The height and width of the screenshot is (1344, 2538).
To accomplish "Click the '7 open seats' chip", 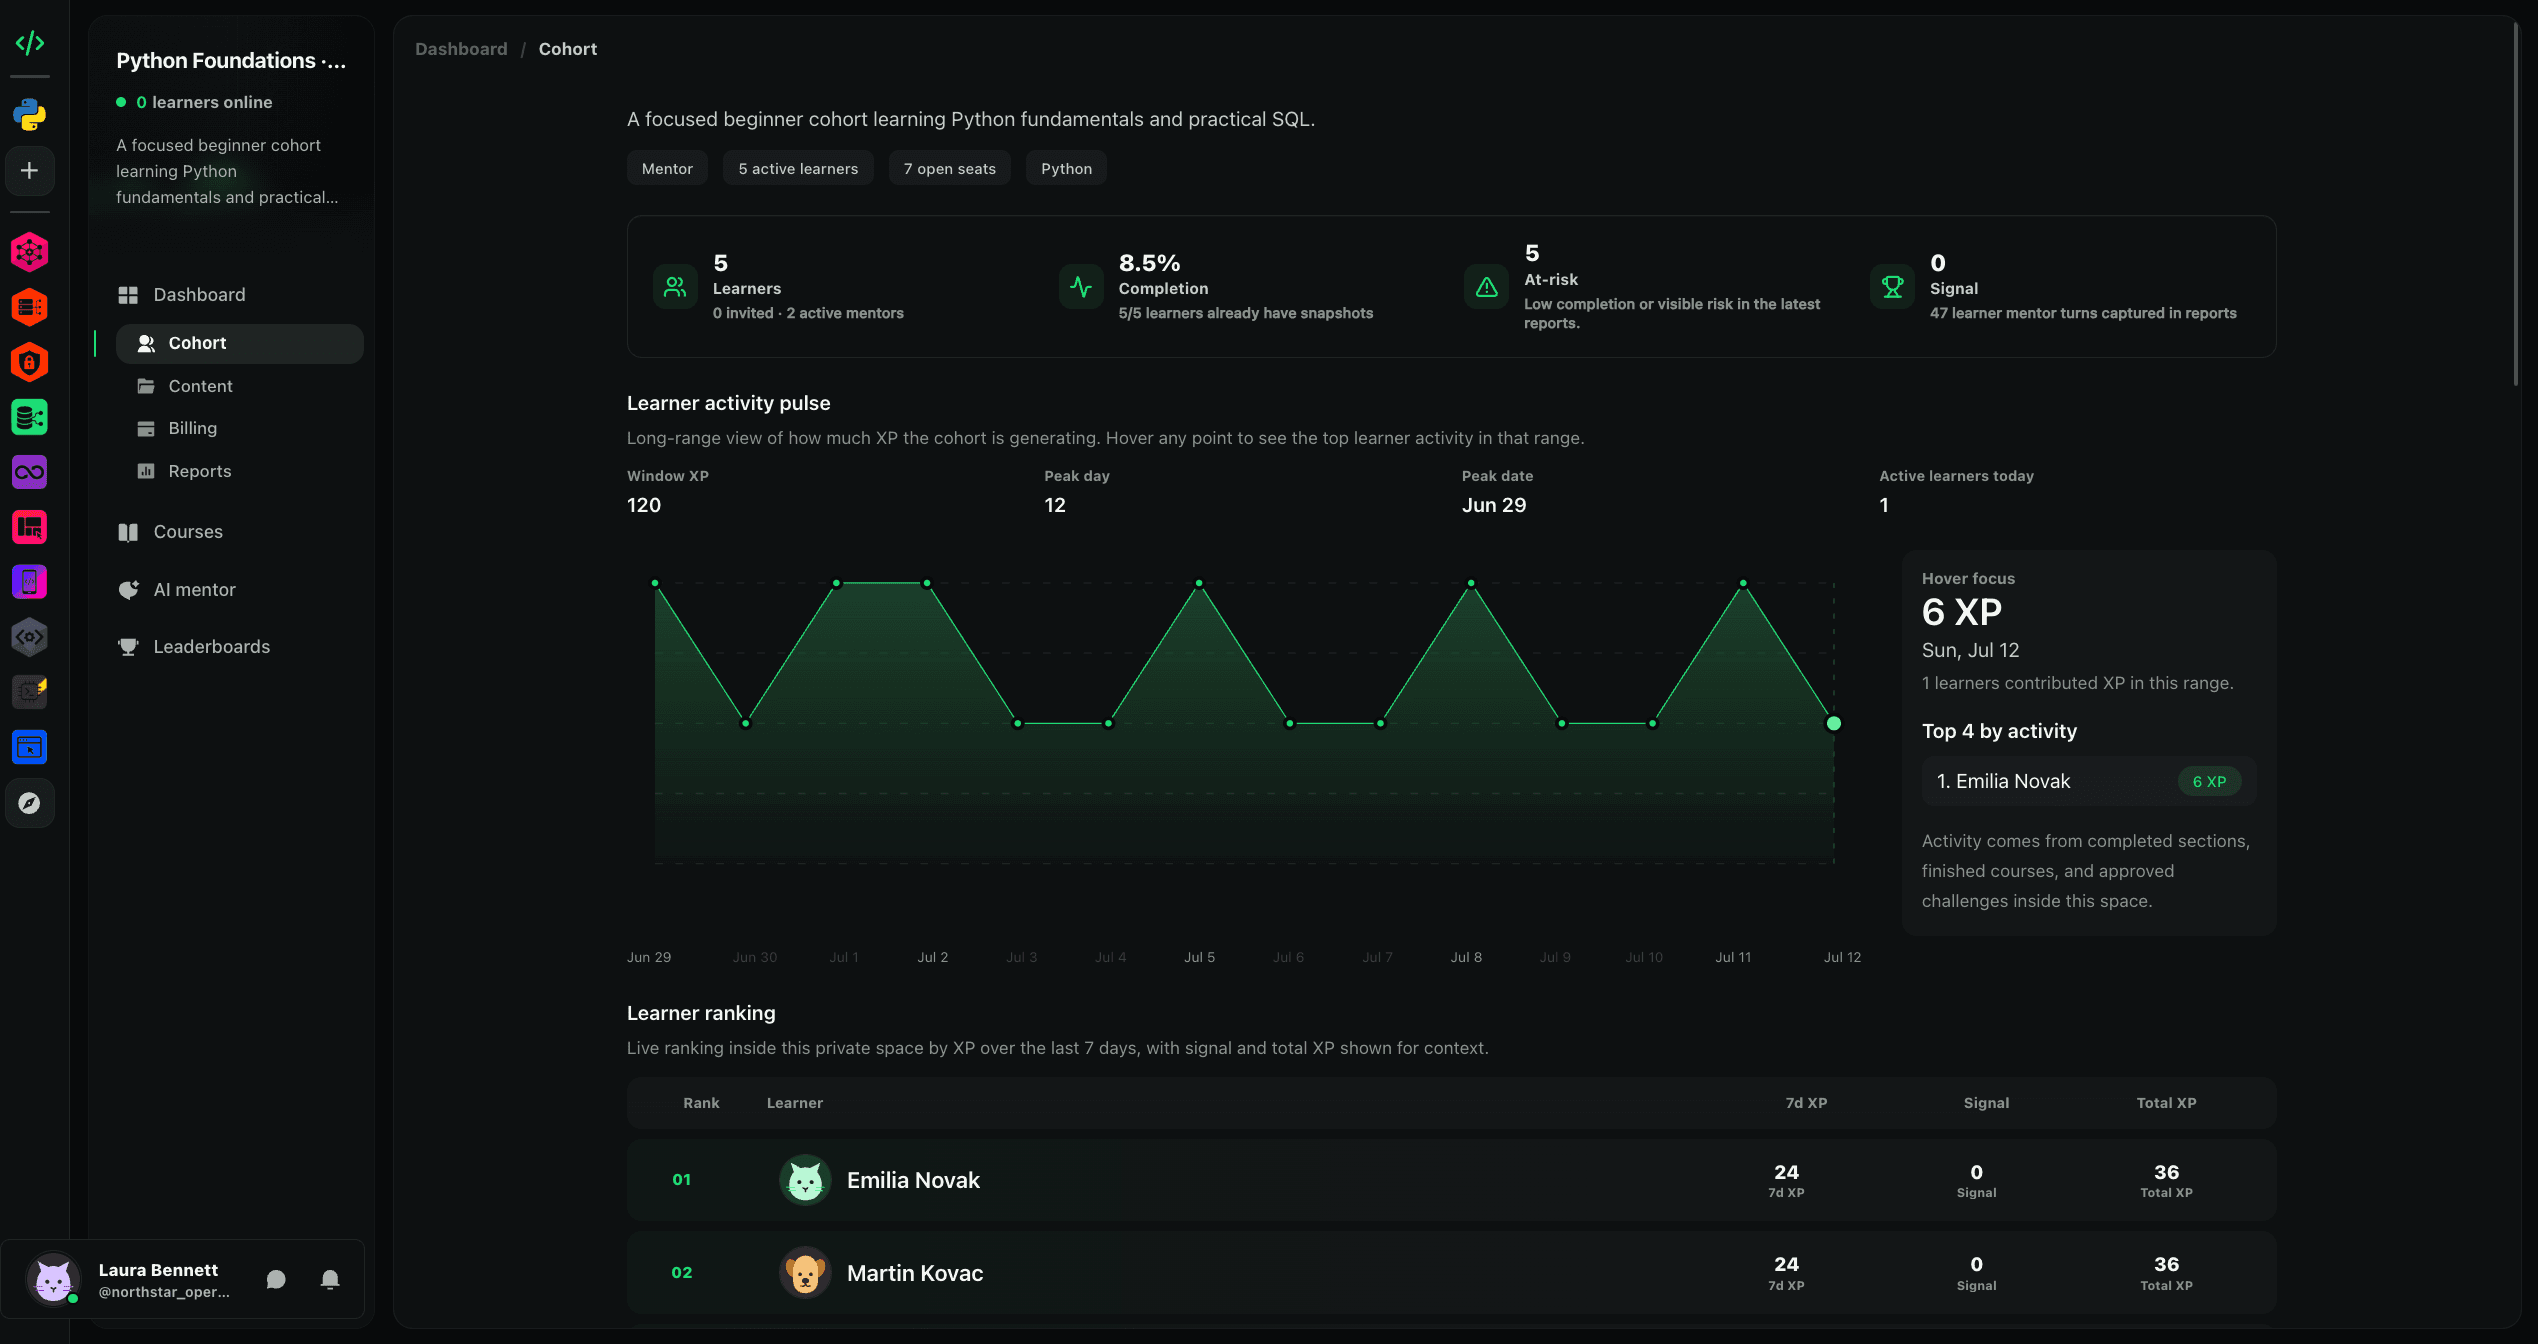I will click(950, 169).
